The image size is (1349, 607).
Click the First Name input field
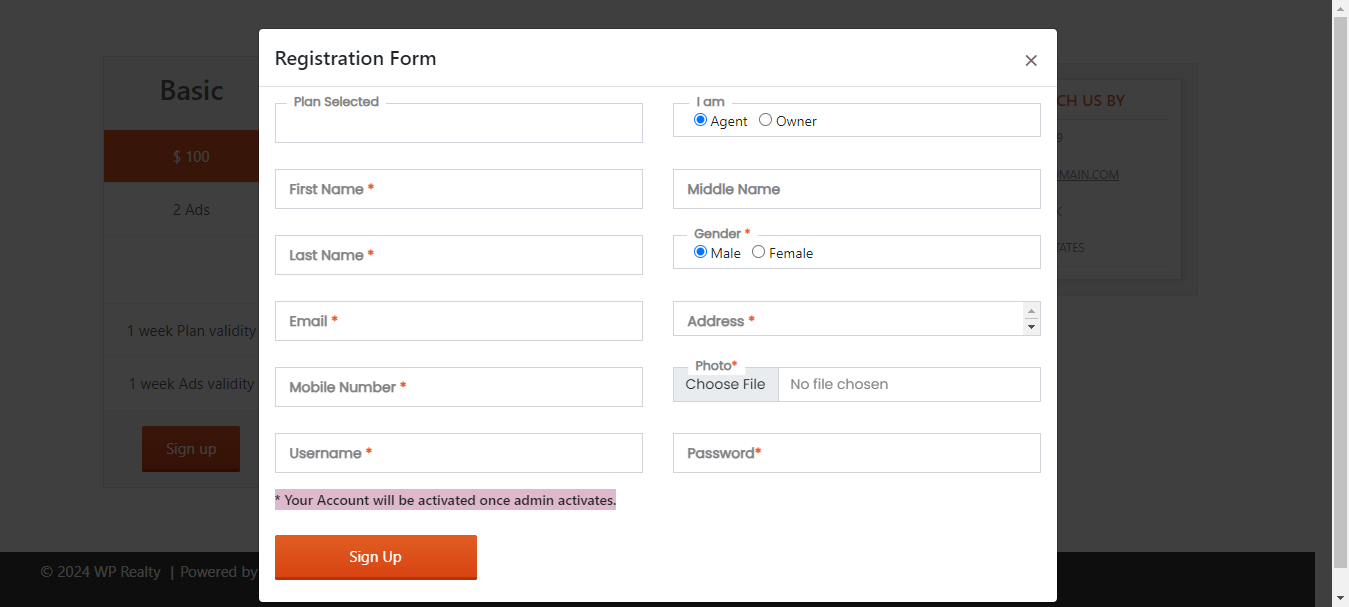pos(459,189)
